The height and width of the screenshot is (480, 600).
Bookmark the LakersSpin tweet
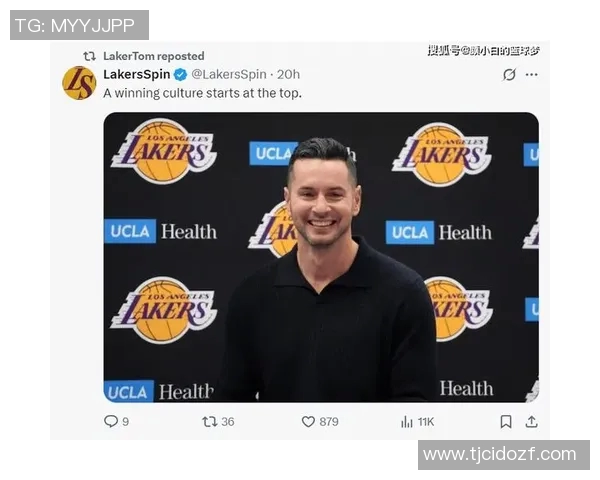click(506, 421)
